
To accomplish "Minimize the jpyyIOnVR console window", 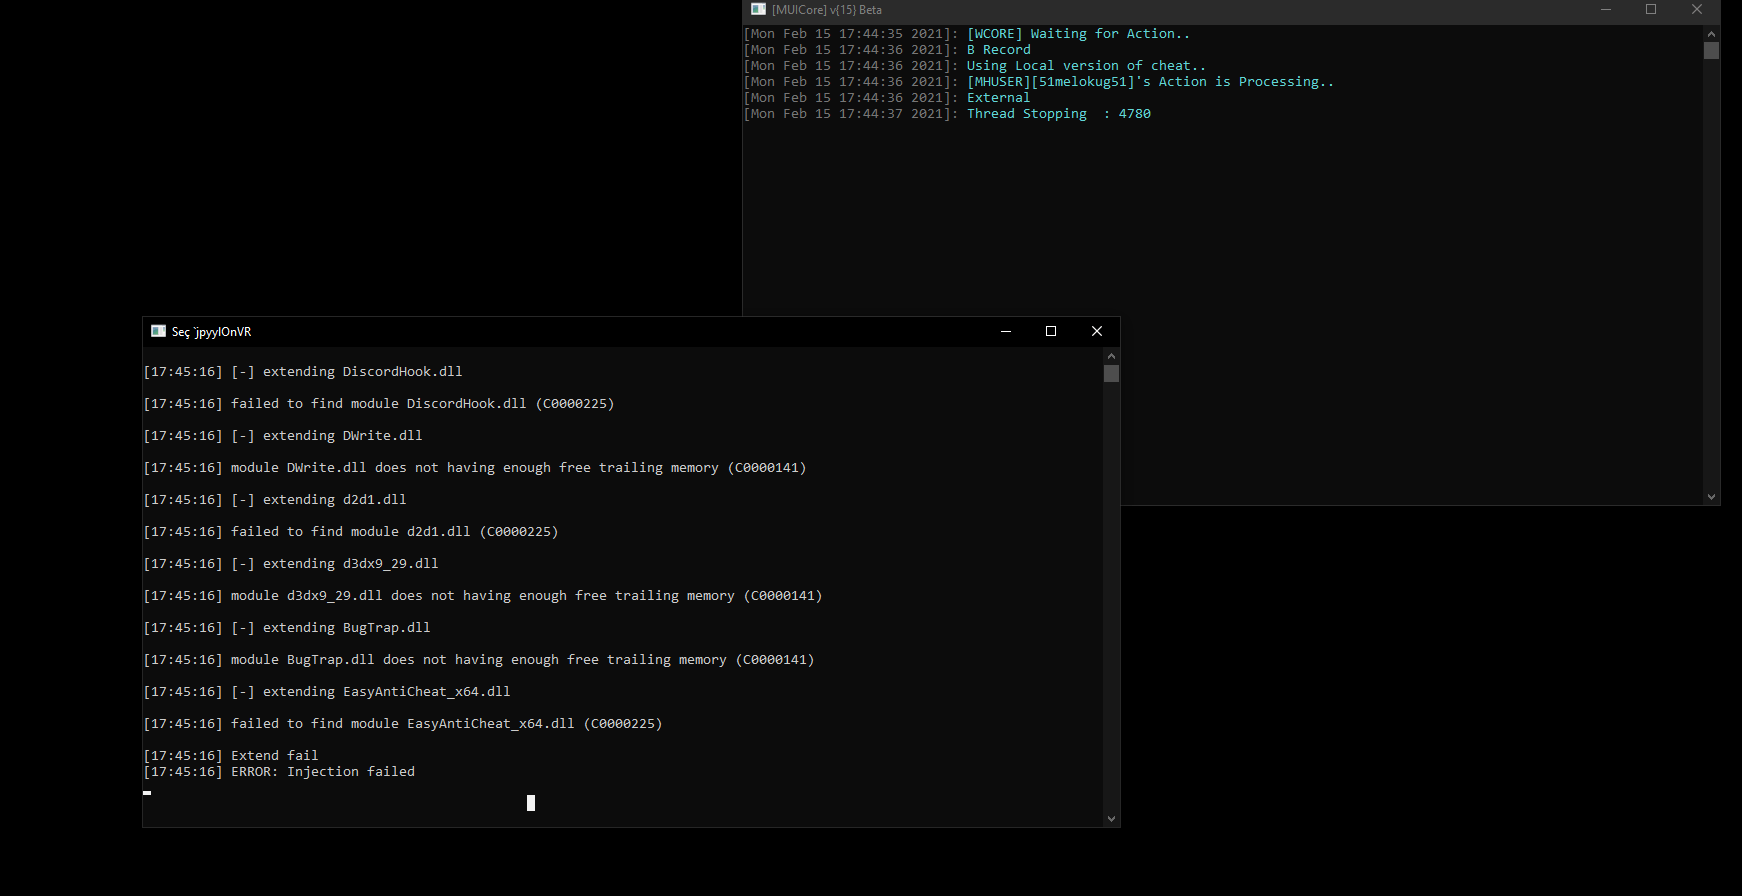I will click(1006, 331).
